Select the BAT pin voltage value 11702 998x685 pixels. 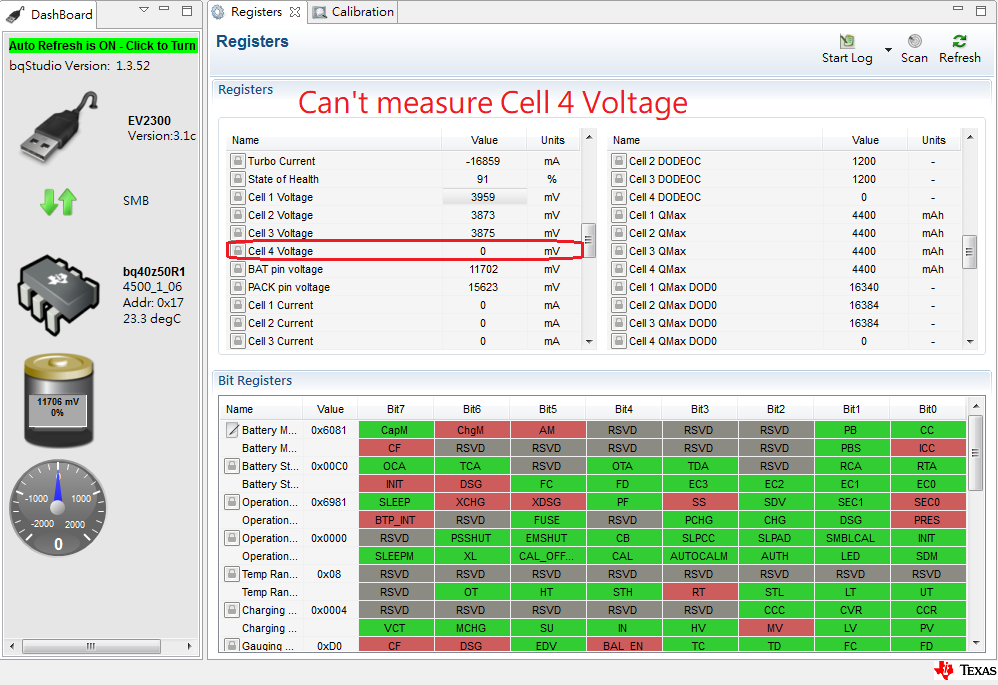tap(483, 269)
